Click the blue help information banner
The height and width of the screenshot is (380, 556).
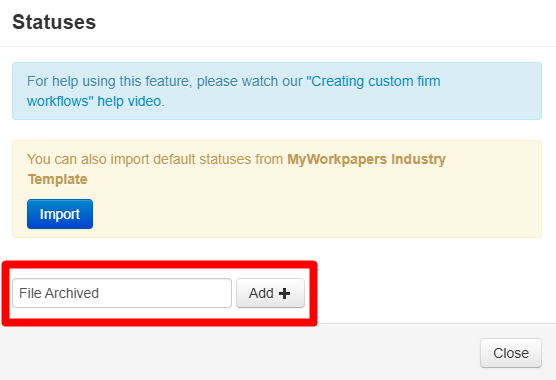click(277, 91)
